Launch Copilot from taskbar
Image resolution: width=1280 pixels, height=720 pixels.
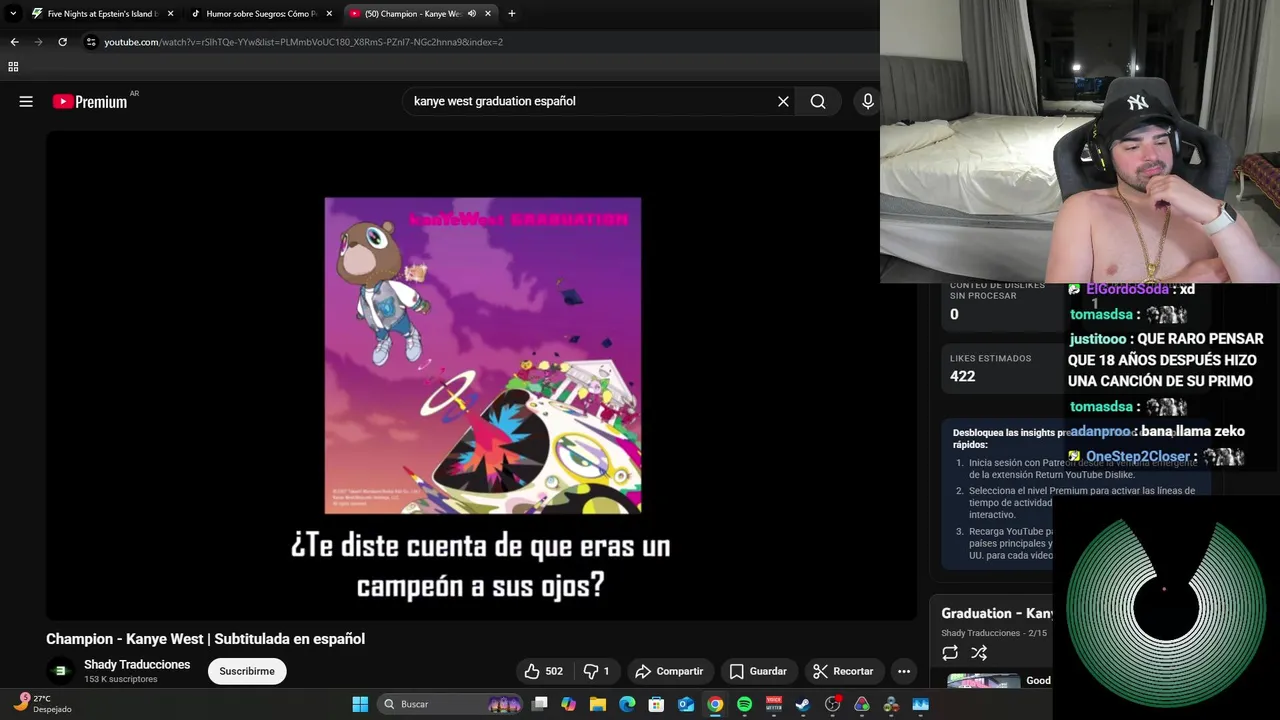569,704
